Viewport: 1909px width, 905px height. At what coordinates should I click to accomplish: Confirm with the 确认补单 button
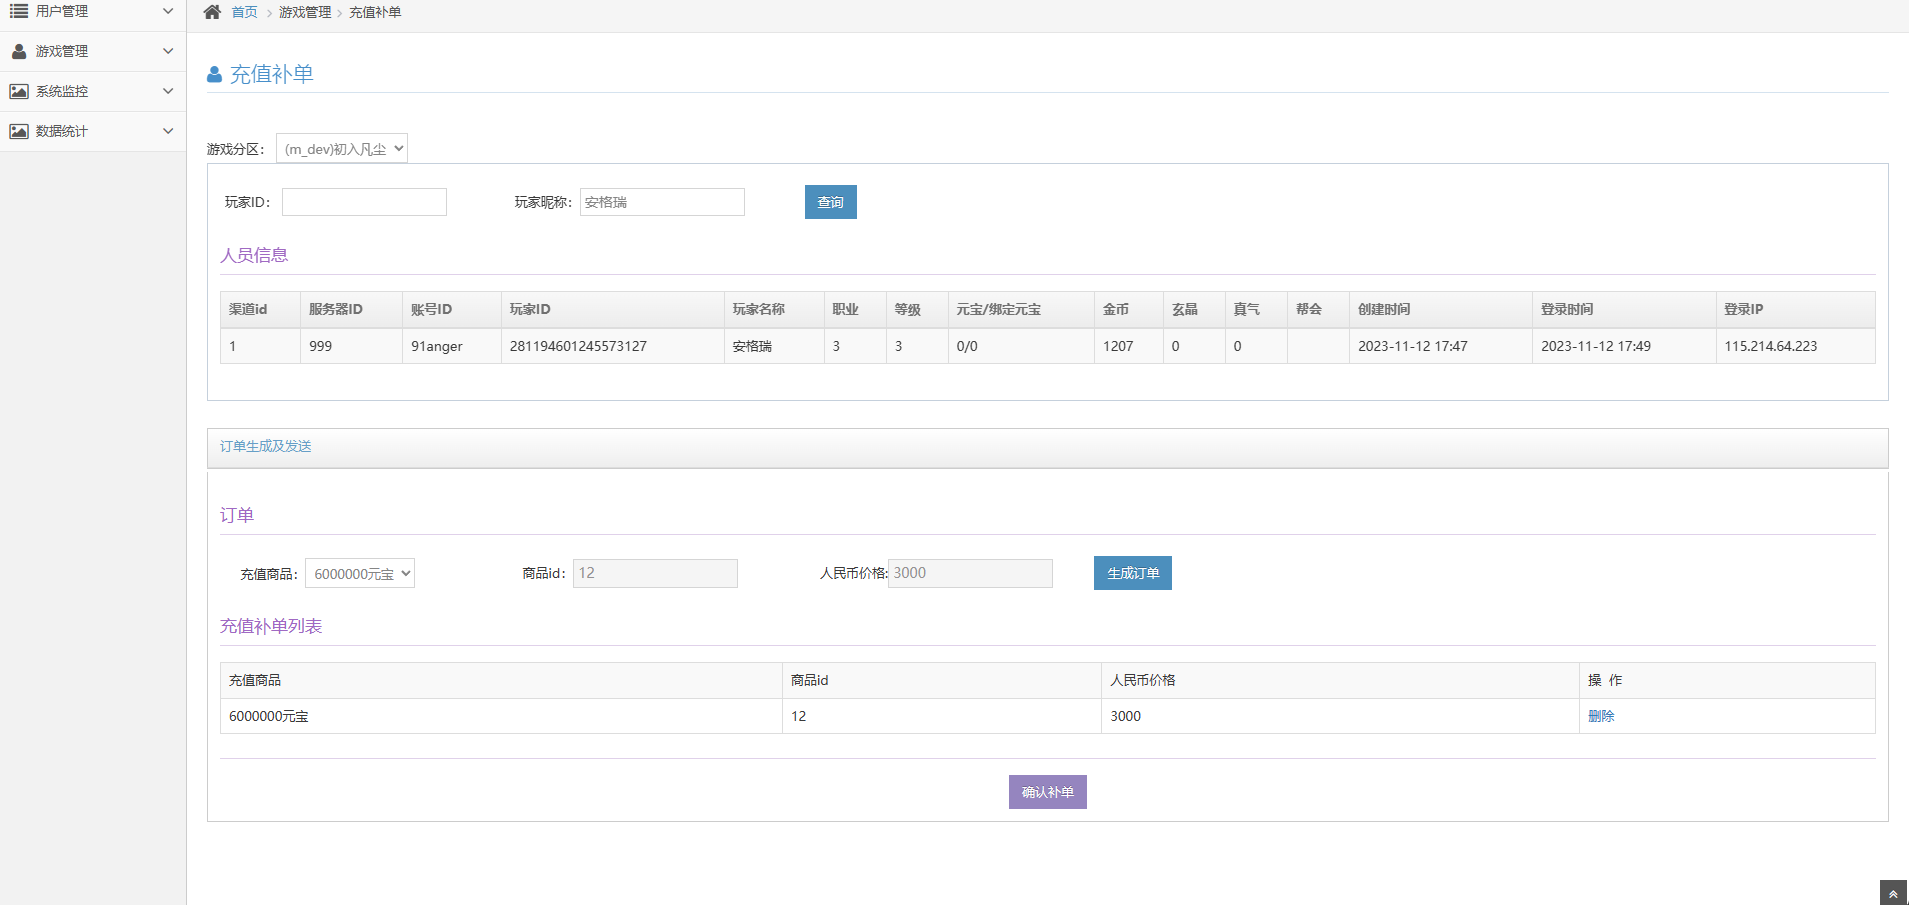coord(1047,792)
